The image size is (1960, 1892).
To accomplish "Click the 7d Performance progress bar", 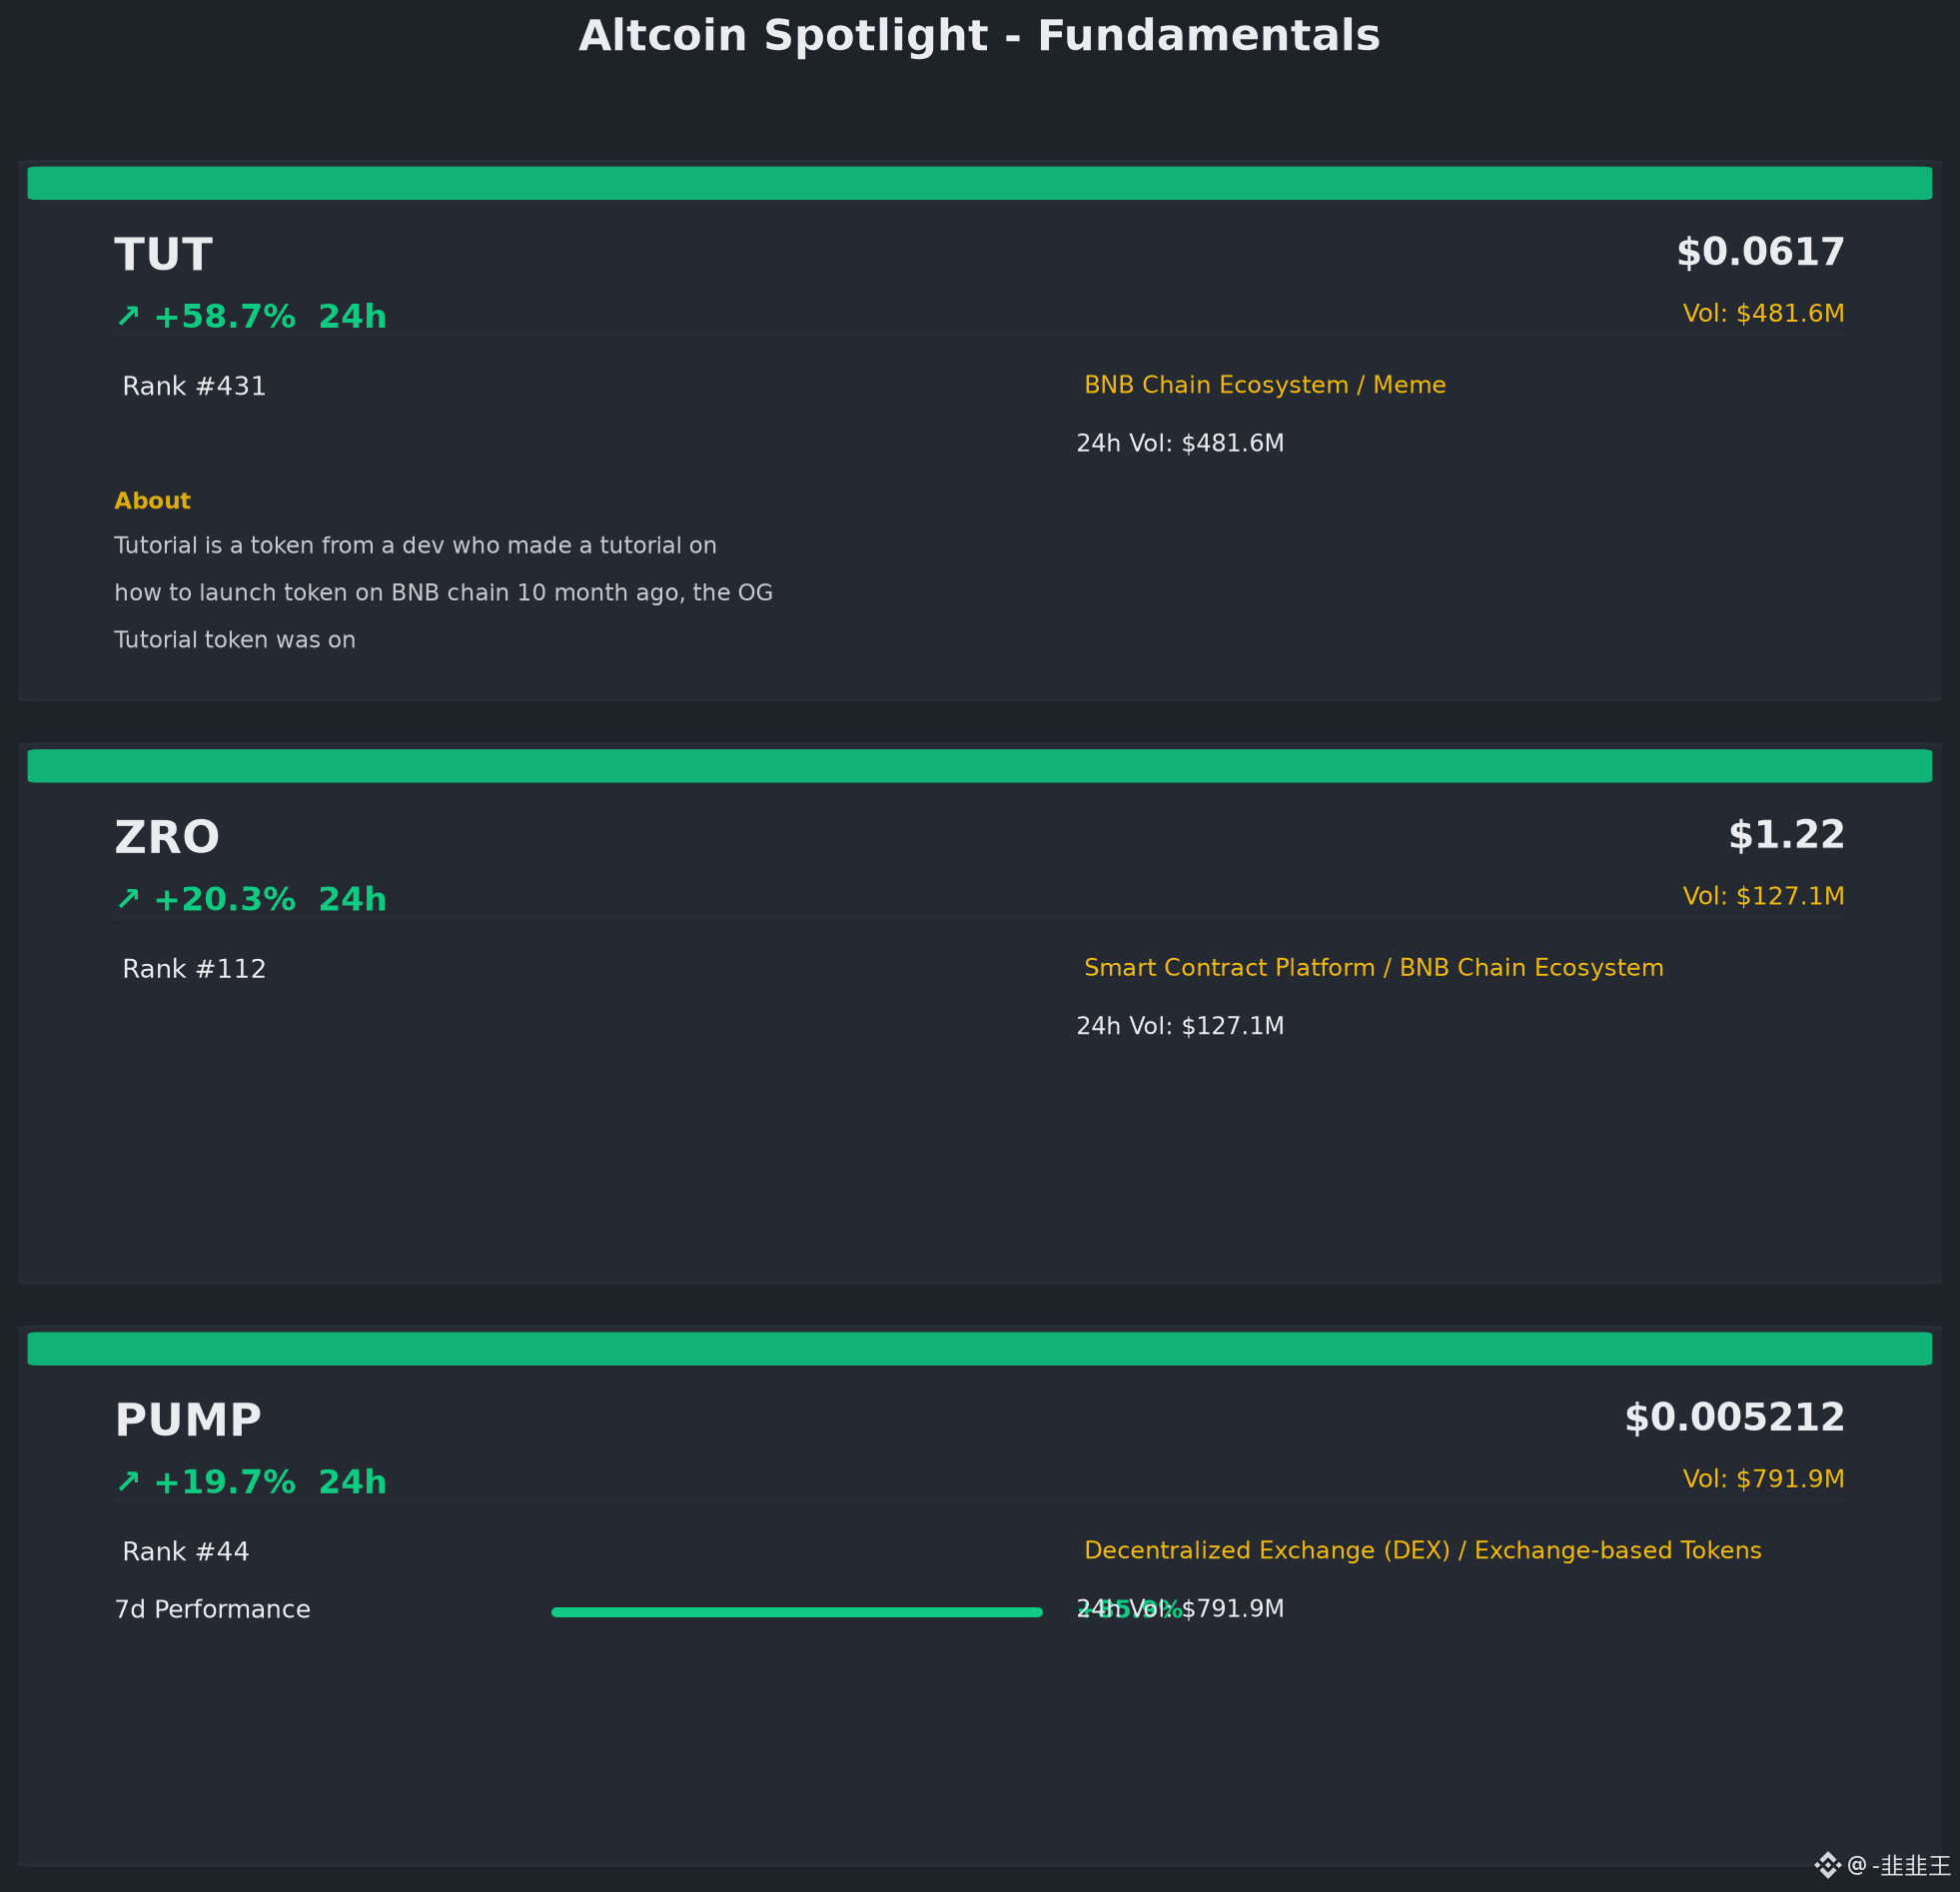I will [x=797, y=1612].
